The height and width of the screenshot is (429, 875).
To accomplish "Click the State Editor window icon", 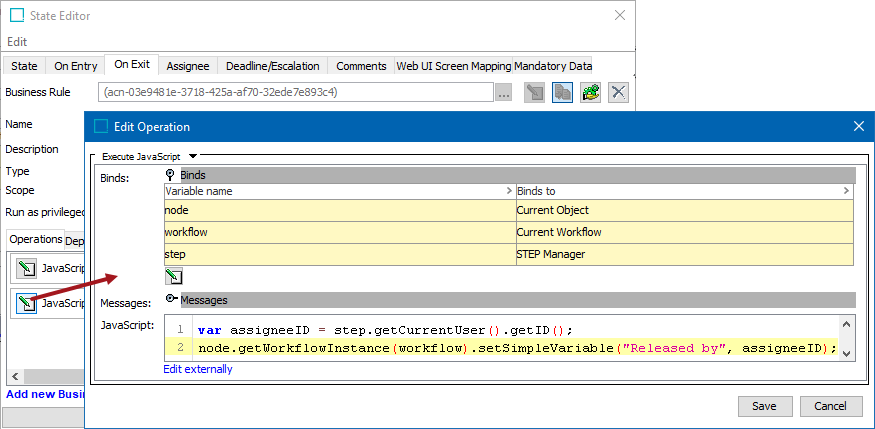I will [17, 16].
